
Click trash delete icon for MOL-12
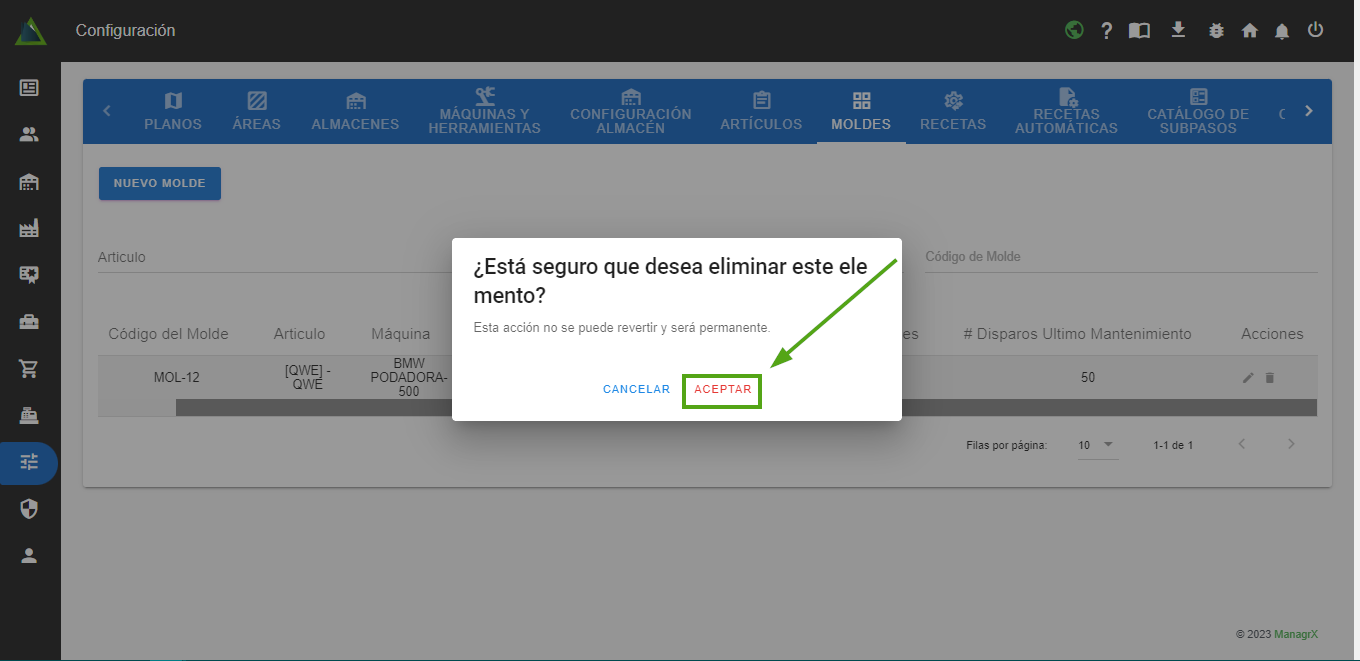1270,378
